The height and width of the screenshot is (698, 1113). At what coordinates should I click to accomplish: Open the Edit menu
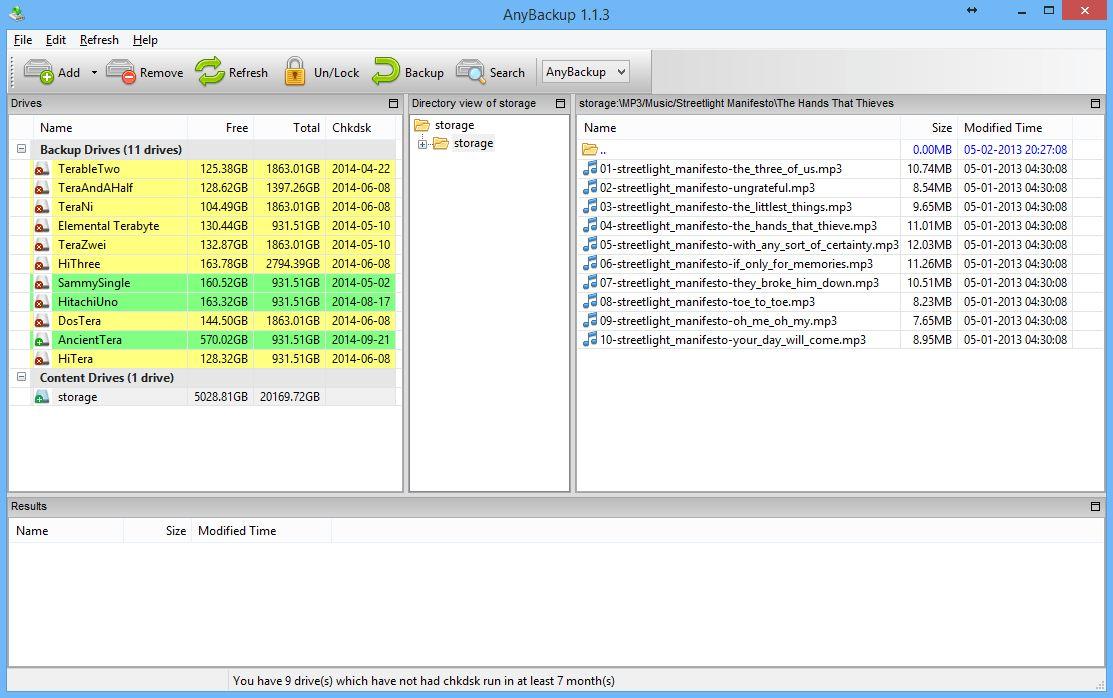click(x=55, y=40)
